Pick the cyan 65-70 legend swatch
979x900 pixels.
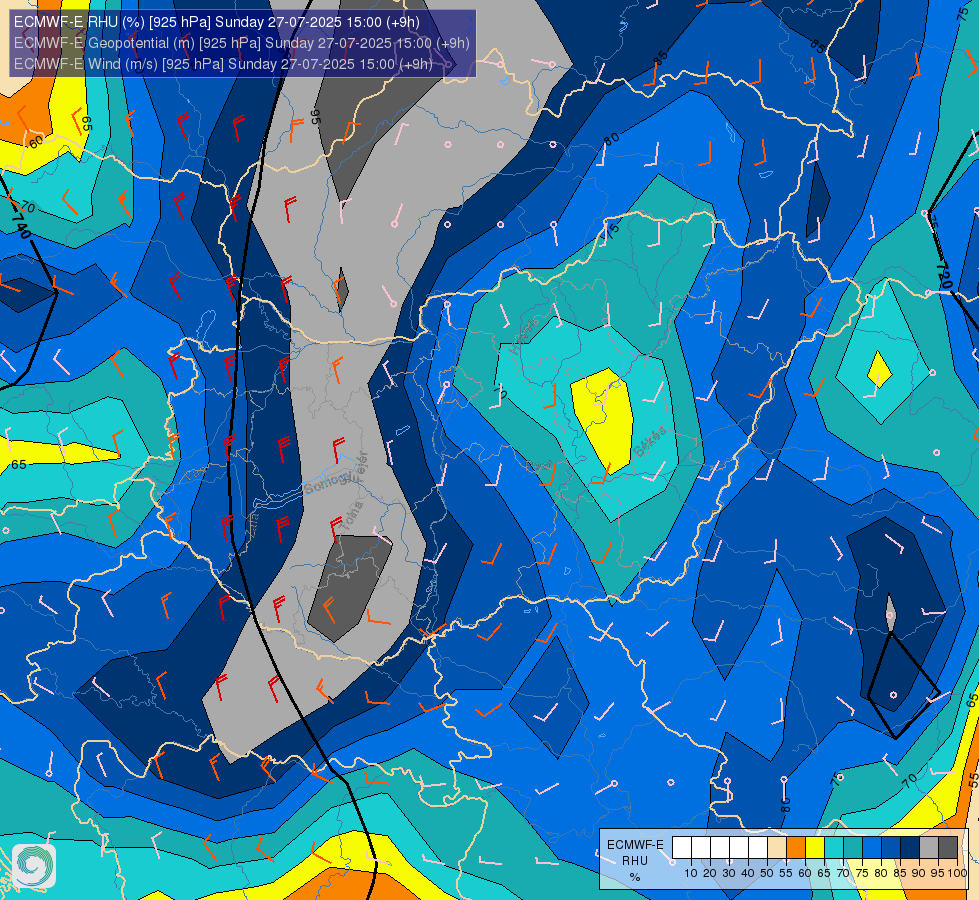click(834, 847)
